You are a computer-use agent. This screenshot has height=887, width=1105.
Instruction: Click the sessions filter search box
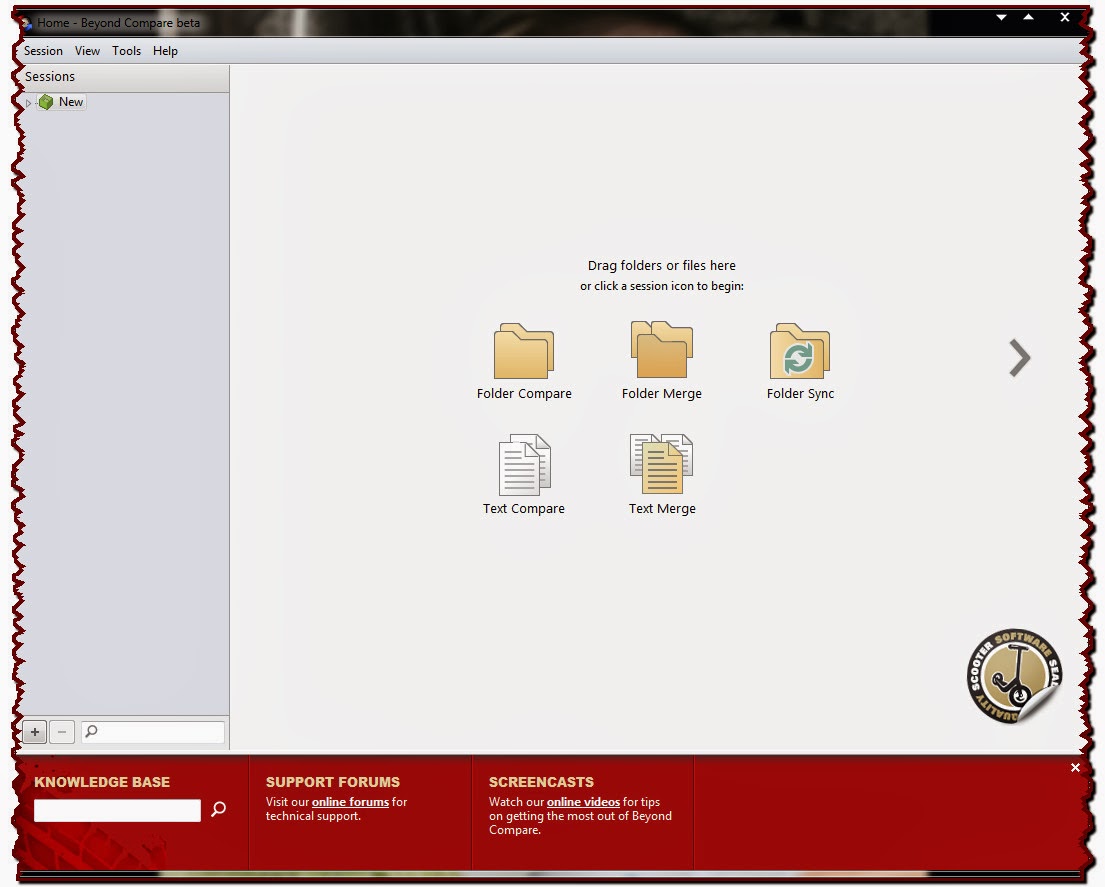pyautogui.click(x=153, y=732)
